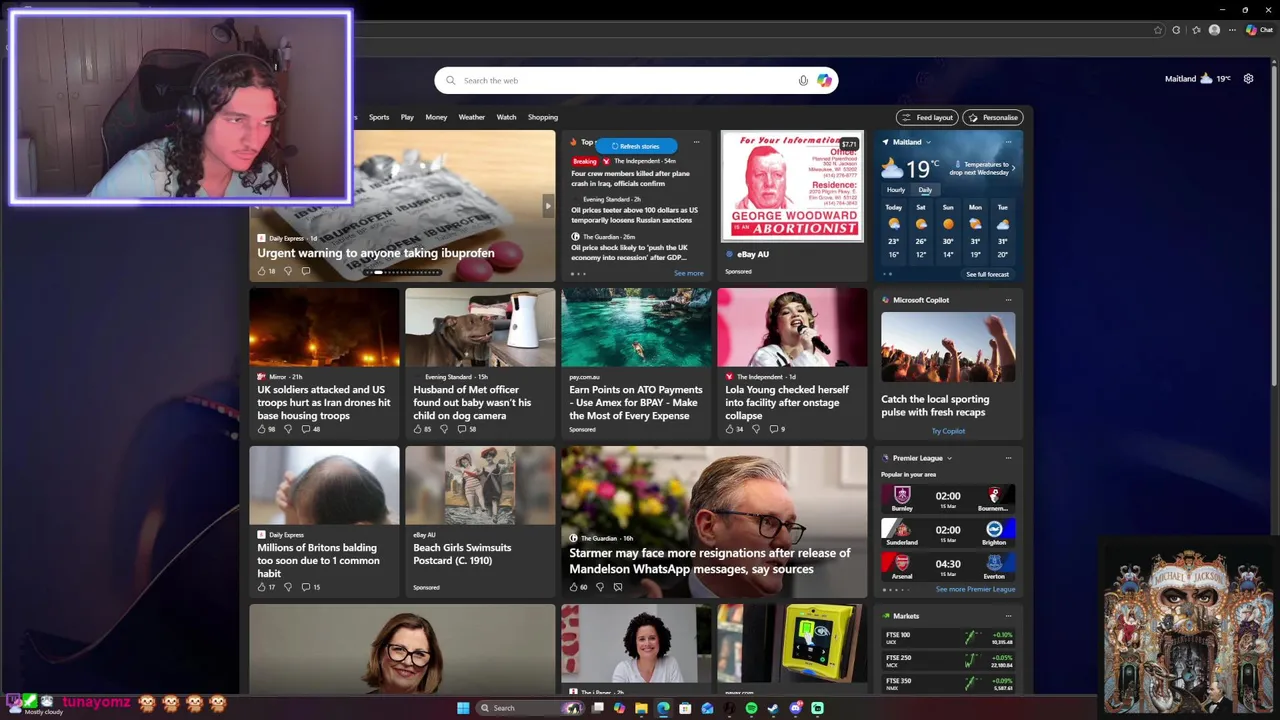Click Try Copilot link
This screenshot has height=720, width=1280.
pos(948,431)
